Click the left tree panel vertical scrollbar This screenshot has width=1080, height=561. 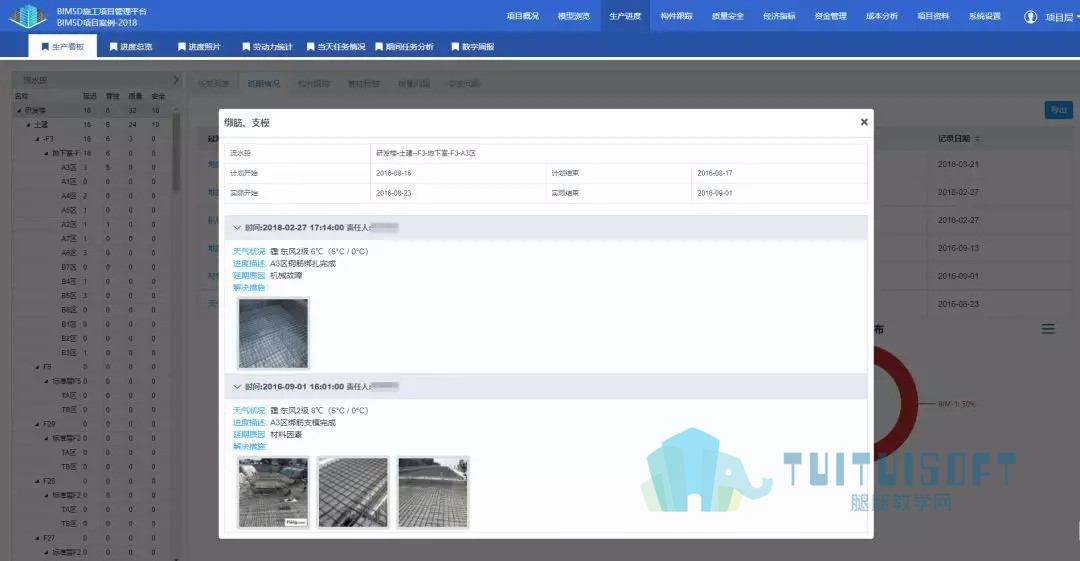176,152
